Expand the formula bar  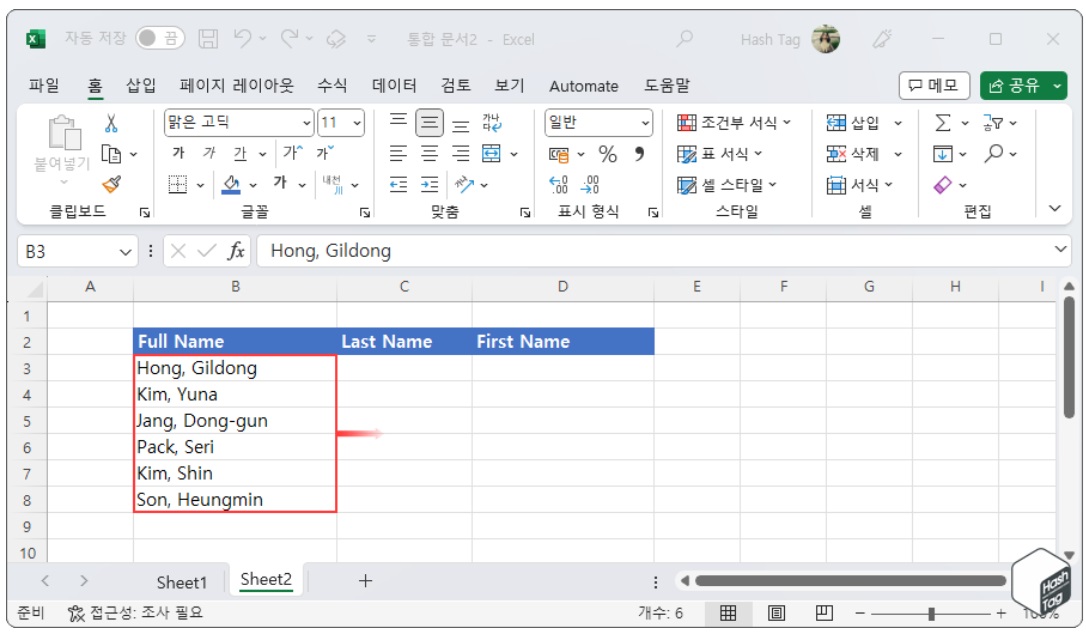[1060, 249]
